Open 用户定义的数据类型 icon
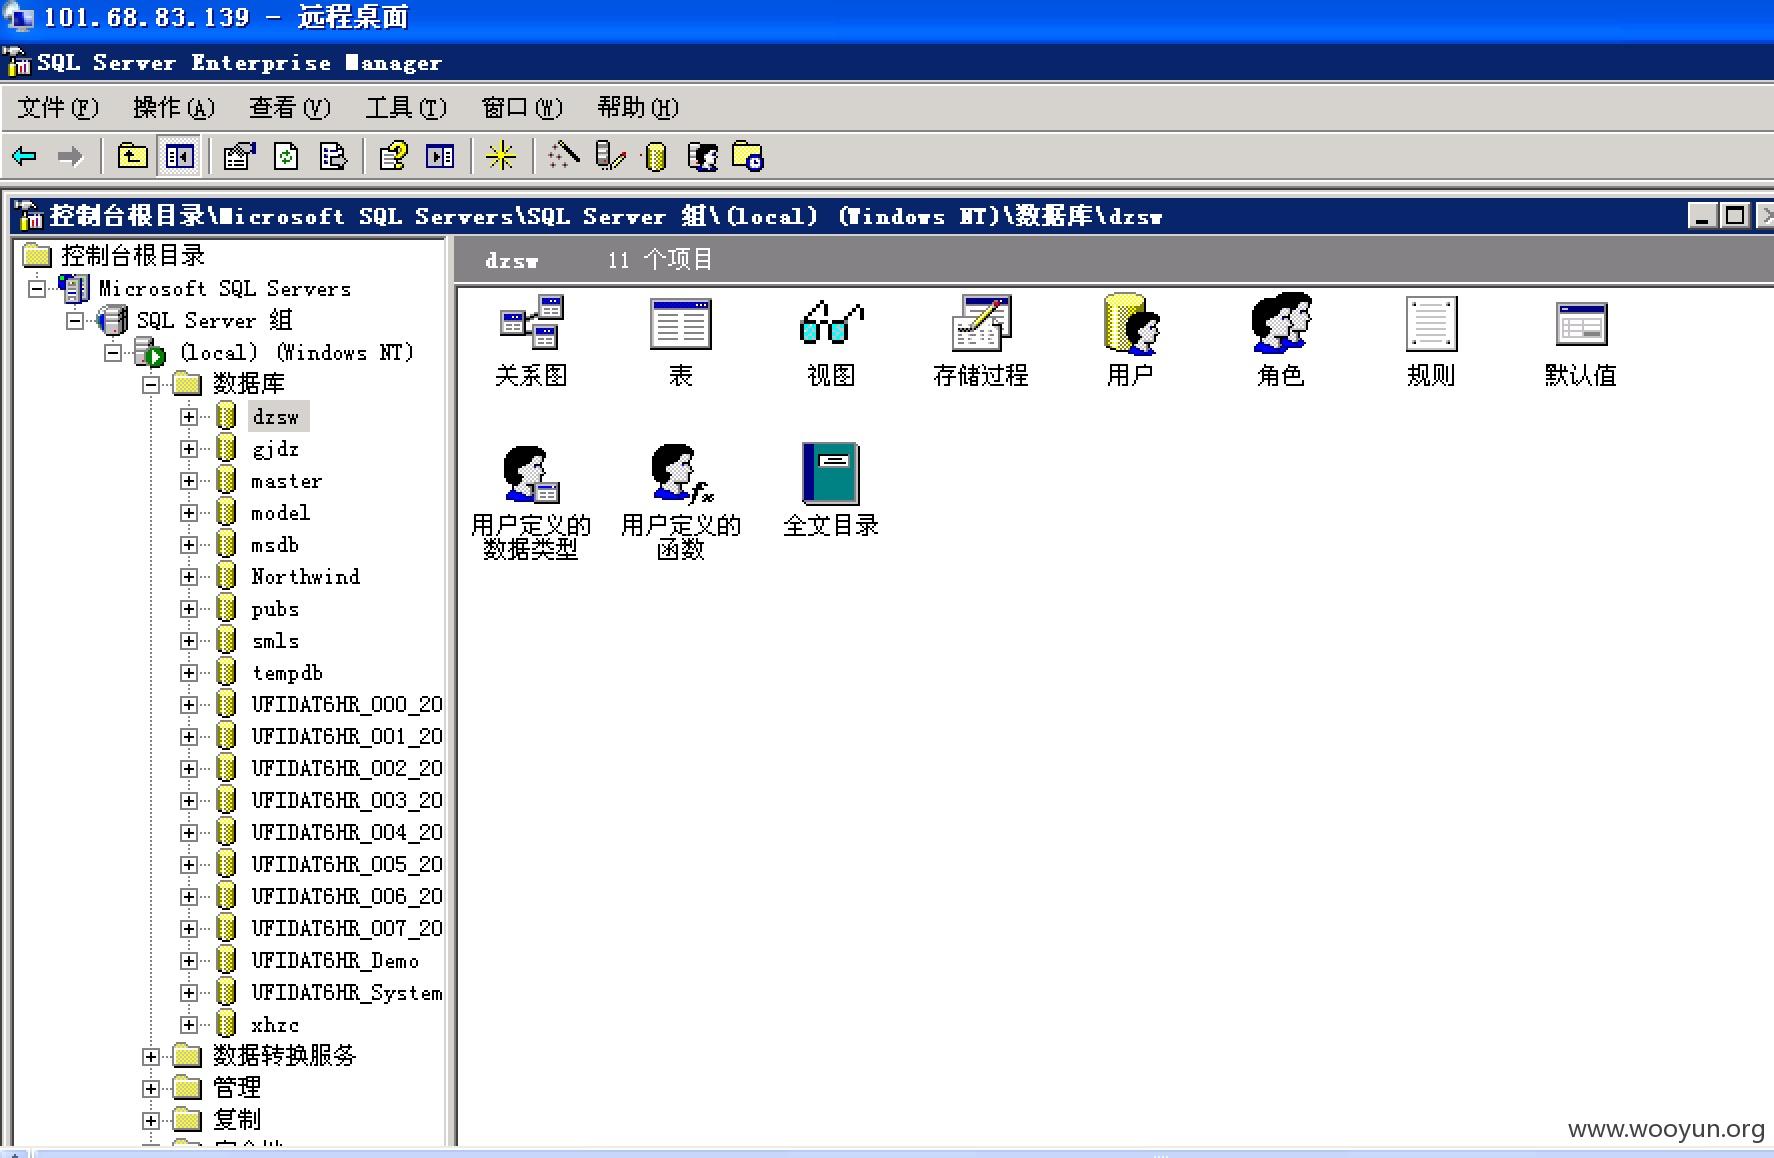The width and height of the screenshot is (1774, 1158). (x=531, y=473)
